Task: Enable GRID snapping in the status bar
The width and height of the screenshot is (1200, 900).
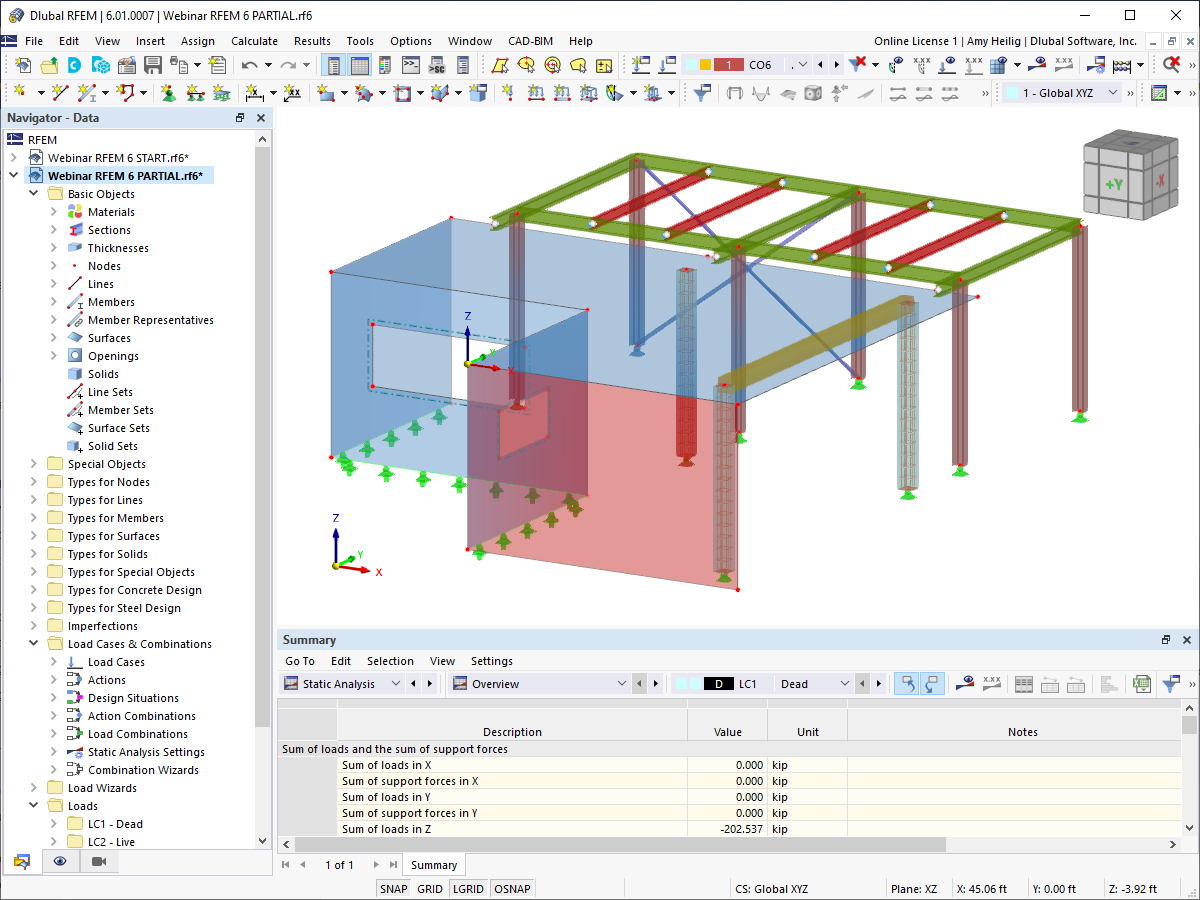Action: 430,888
